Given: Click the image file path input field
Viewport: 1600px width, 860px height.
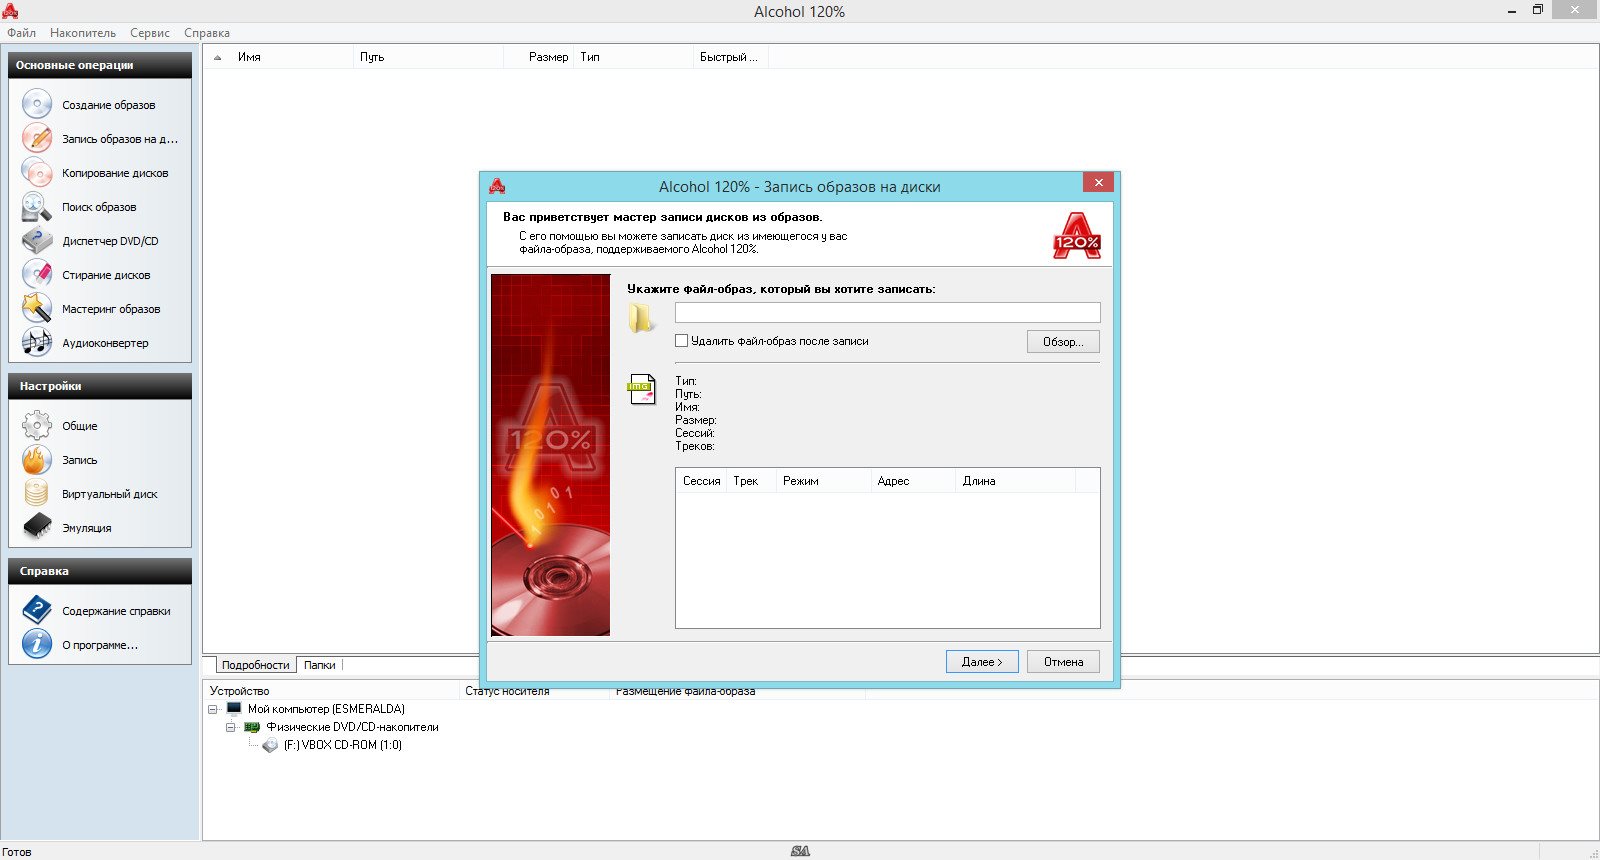Looking at the screenshot, I should 887,313.
